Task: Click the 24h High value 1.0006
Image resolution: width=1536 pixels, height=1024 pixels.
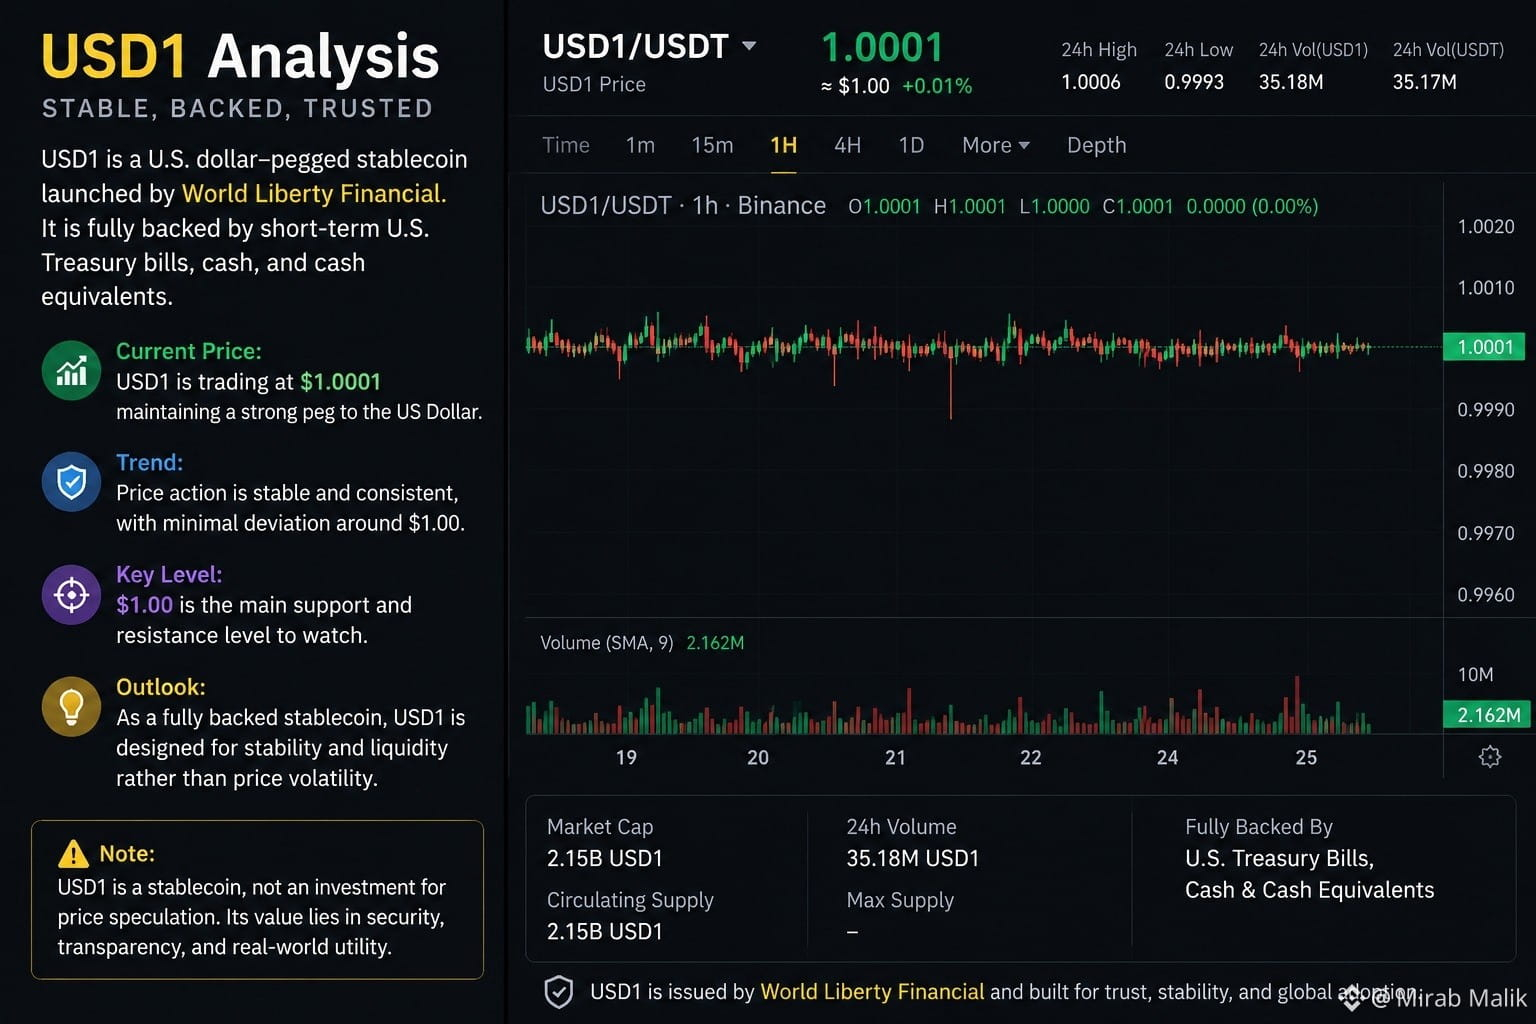Action: coord(1091,82)
